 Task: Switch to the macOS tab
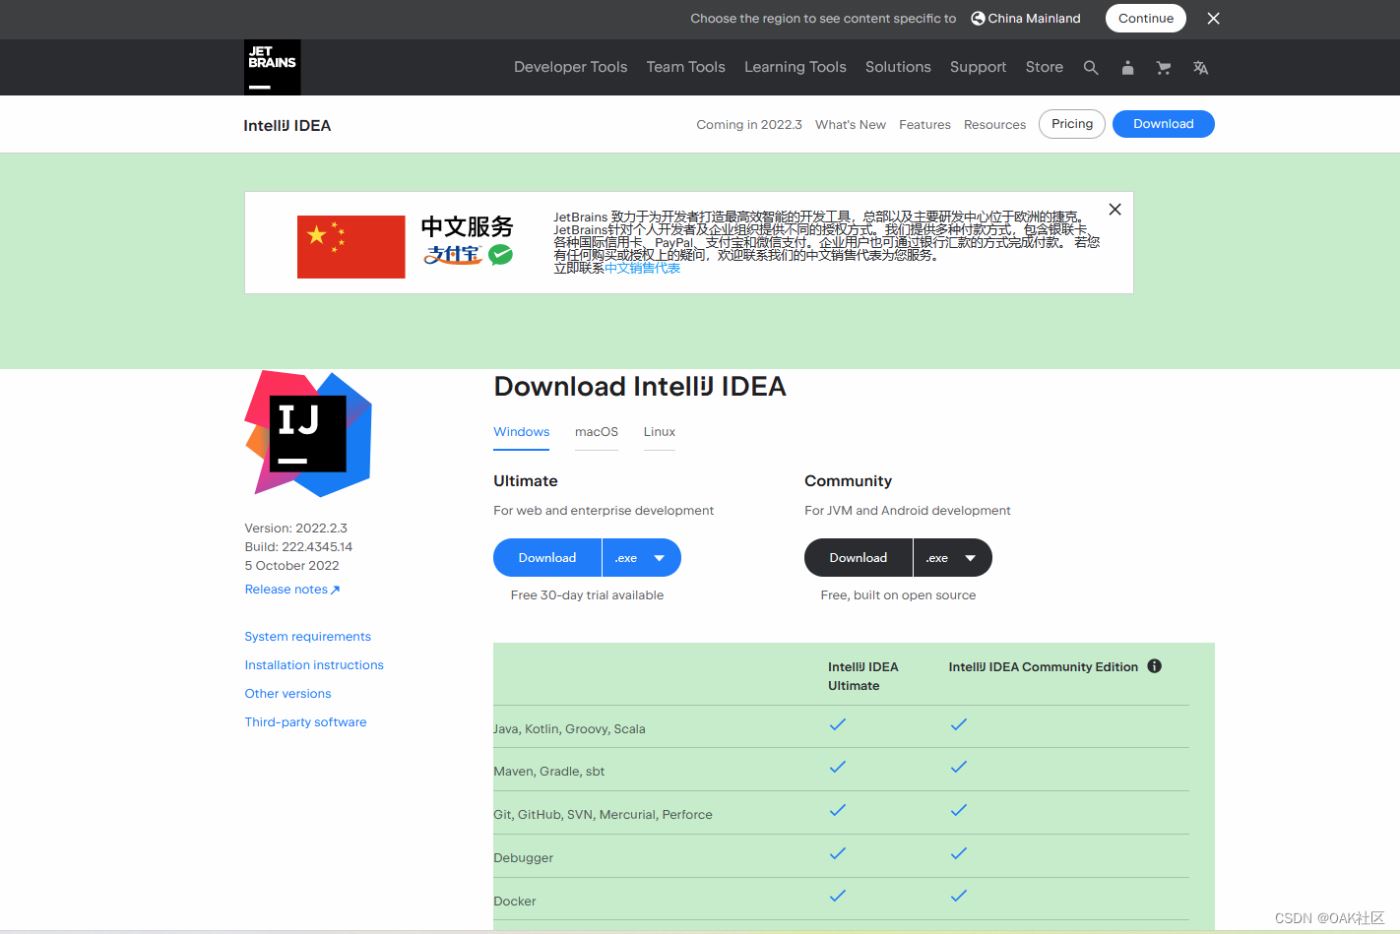pyautogui.click(x=596, y=432)
